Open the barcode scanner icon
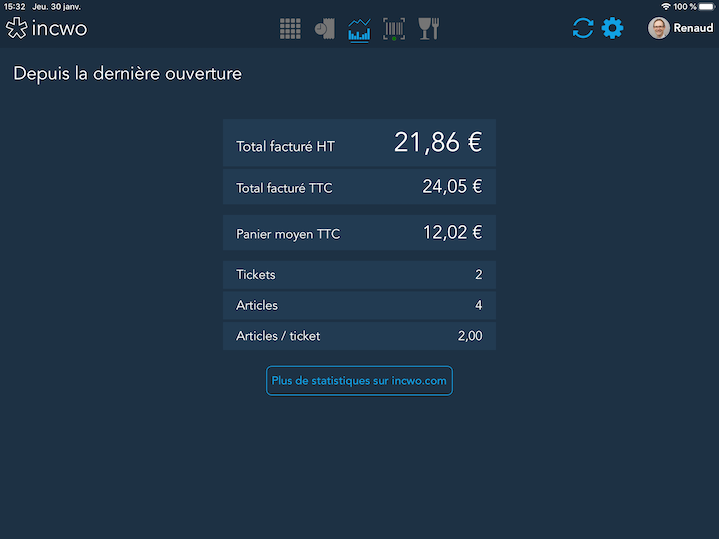719x539 pixels. tap(394, 29)
